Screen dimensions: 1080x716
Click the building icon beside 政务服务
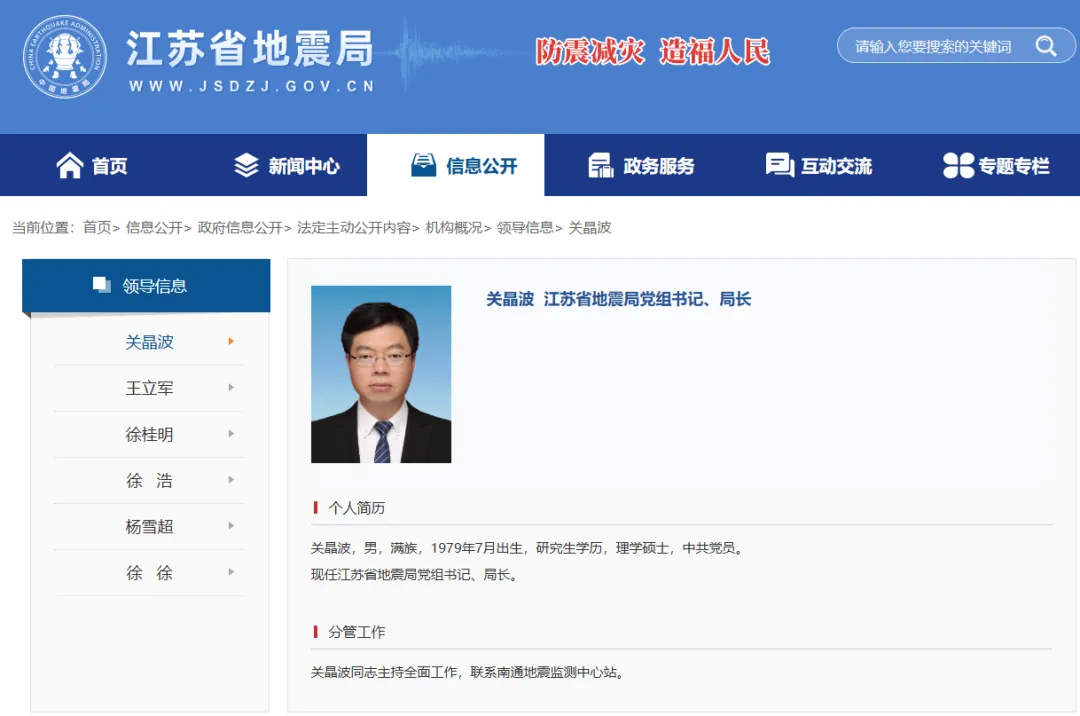click(x=601, y=165)
